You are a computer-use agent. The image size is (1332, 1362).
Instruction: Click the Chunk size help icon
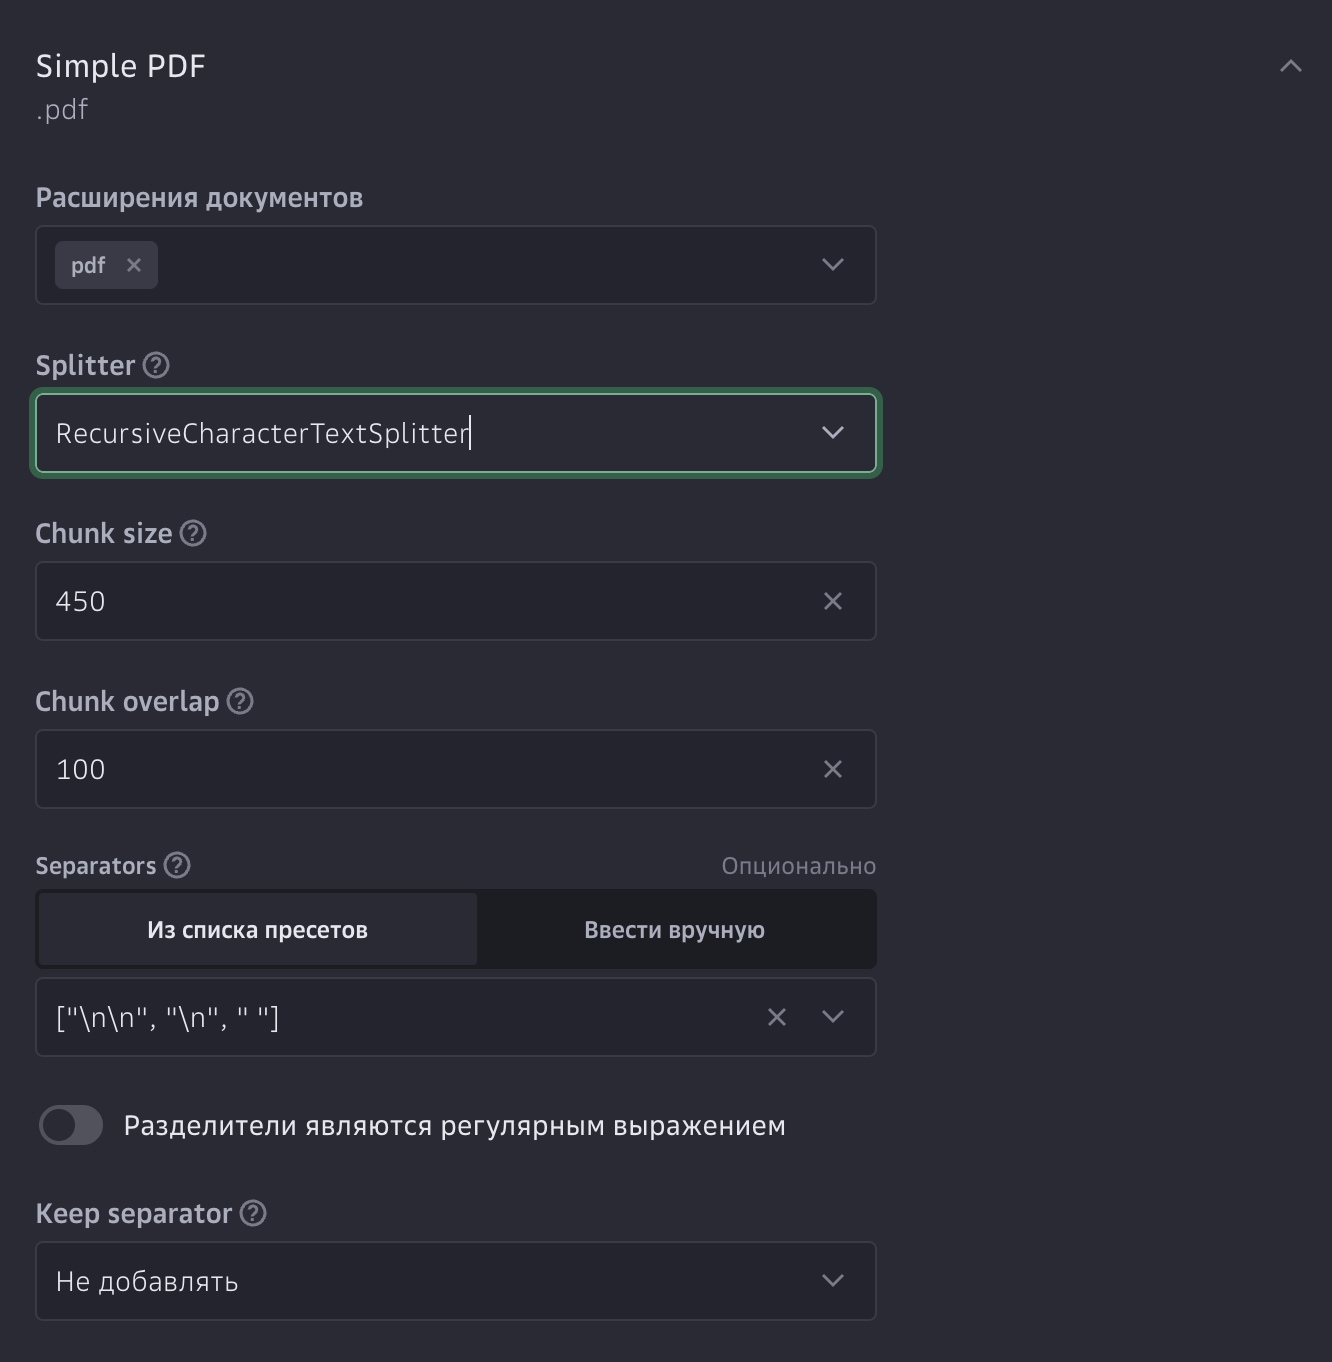tap(193, 533)
